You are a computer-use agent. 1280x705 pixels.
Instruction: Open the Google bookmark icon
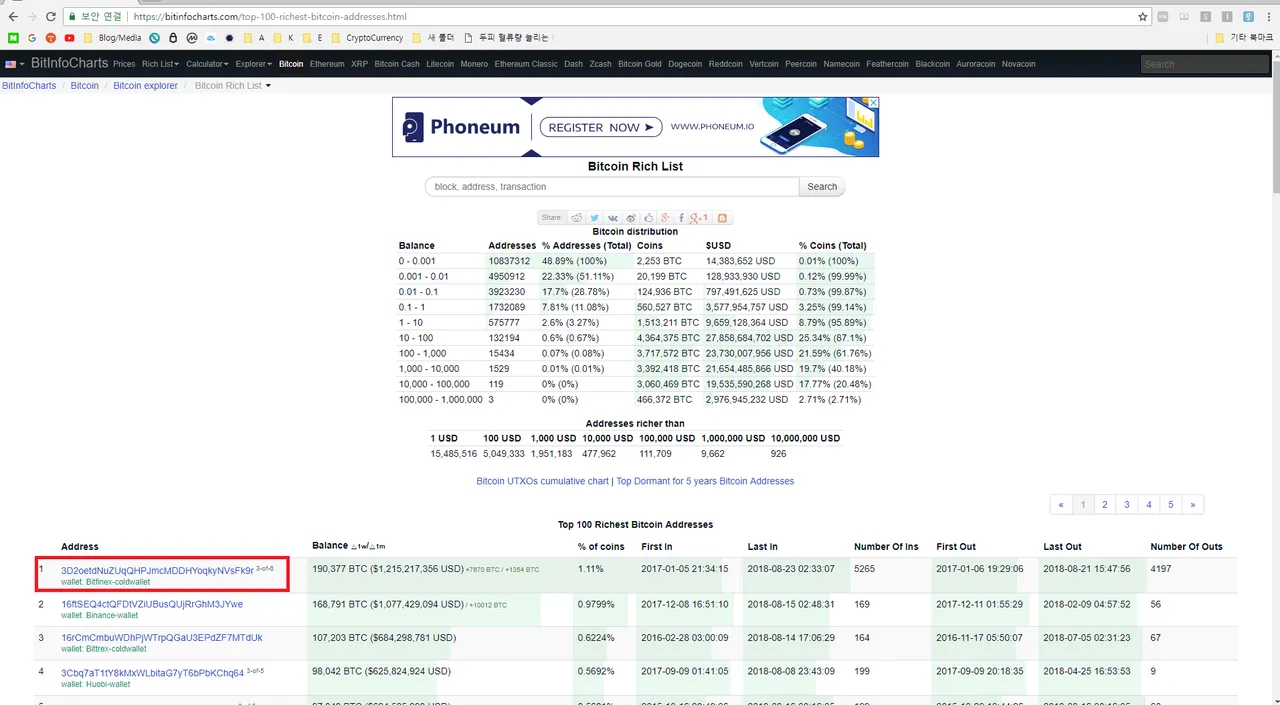coord(32,38)
